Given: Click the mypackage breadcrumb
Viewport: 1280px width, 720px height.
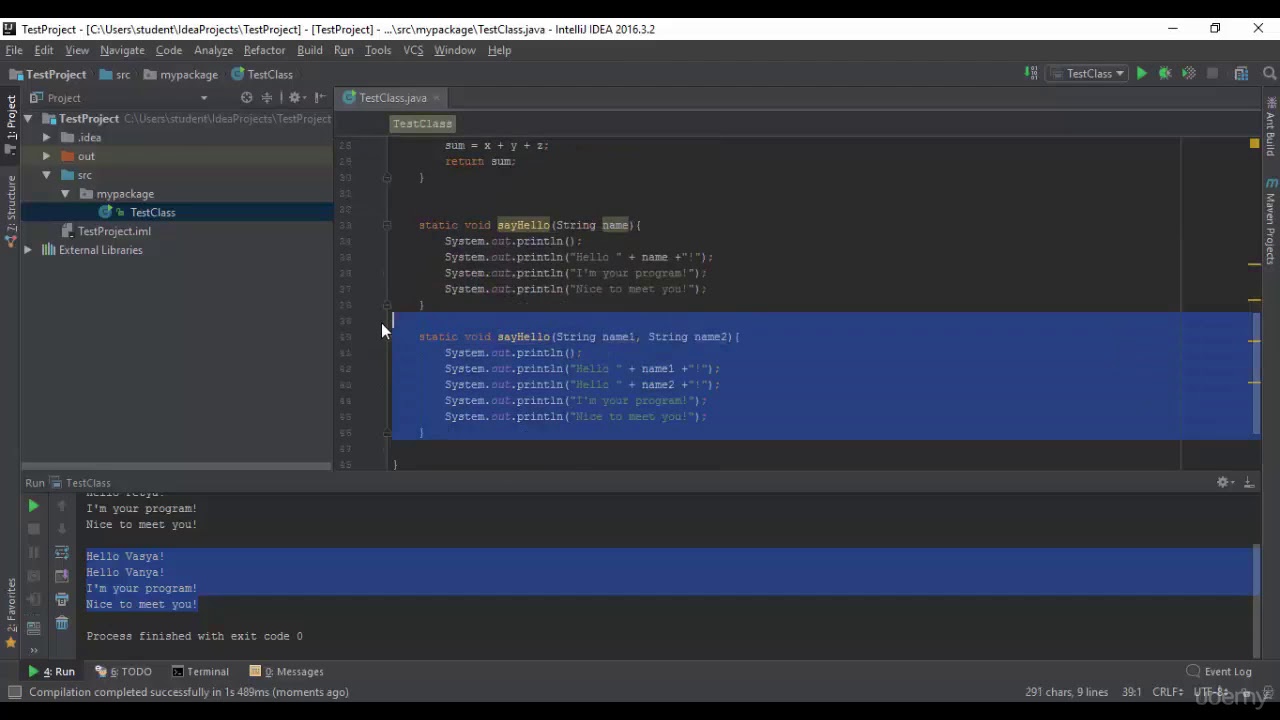Looking at the screenshot, I should pos(180,75).
